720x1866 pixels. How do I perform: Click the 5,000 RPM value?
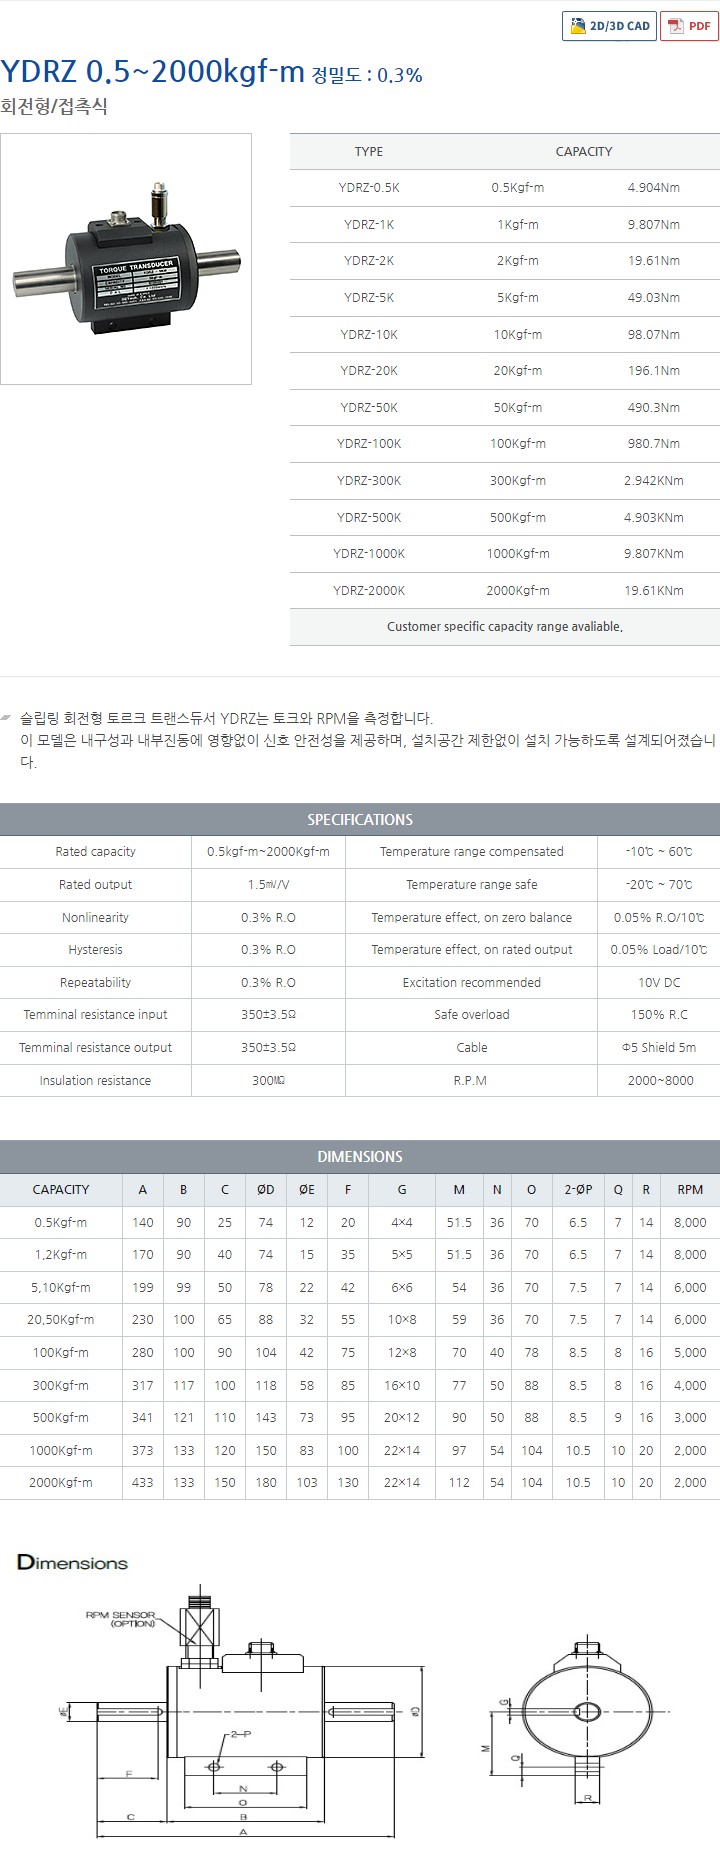tap(690, 1353)
